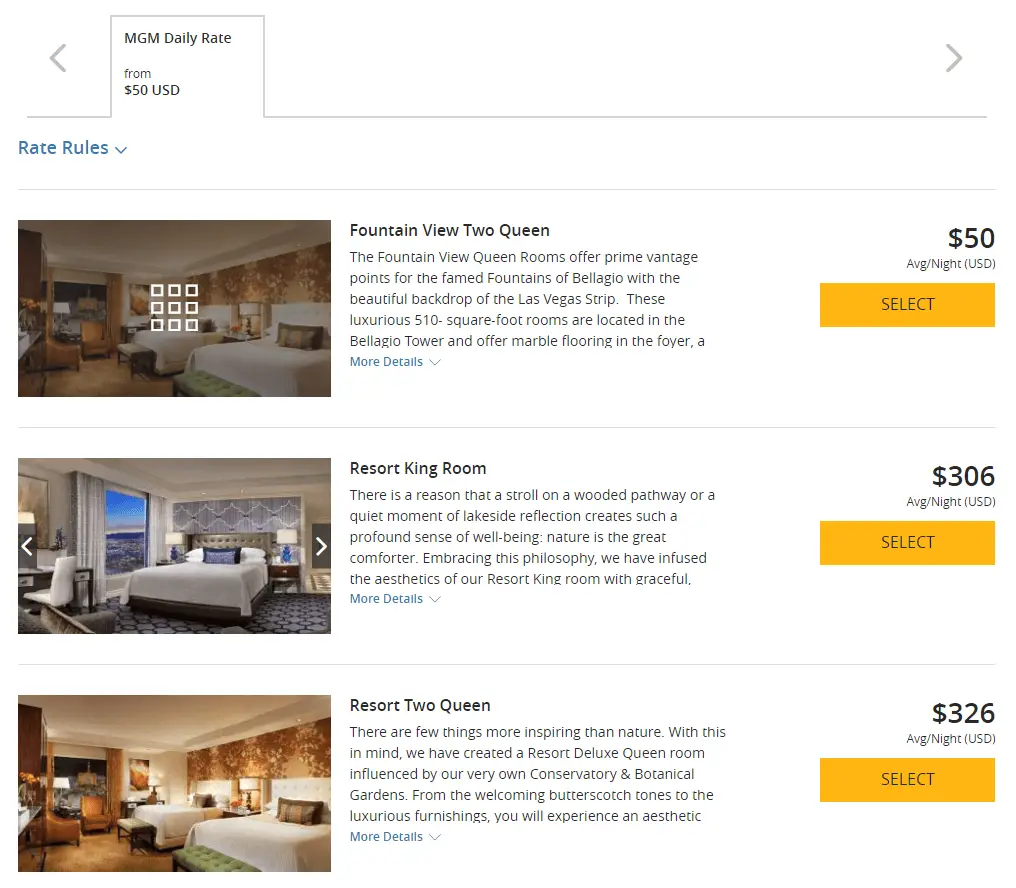This screenshot has width=1016, height=888.
Task: Click the previous rate arrow at top left
Action: coord(58,58)
